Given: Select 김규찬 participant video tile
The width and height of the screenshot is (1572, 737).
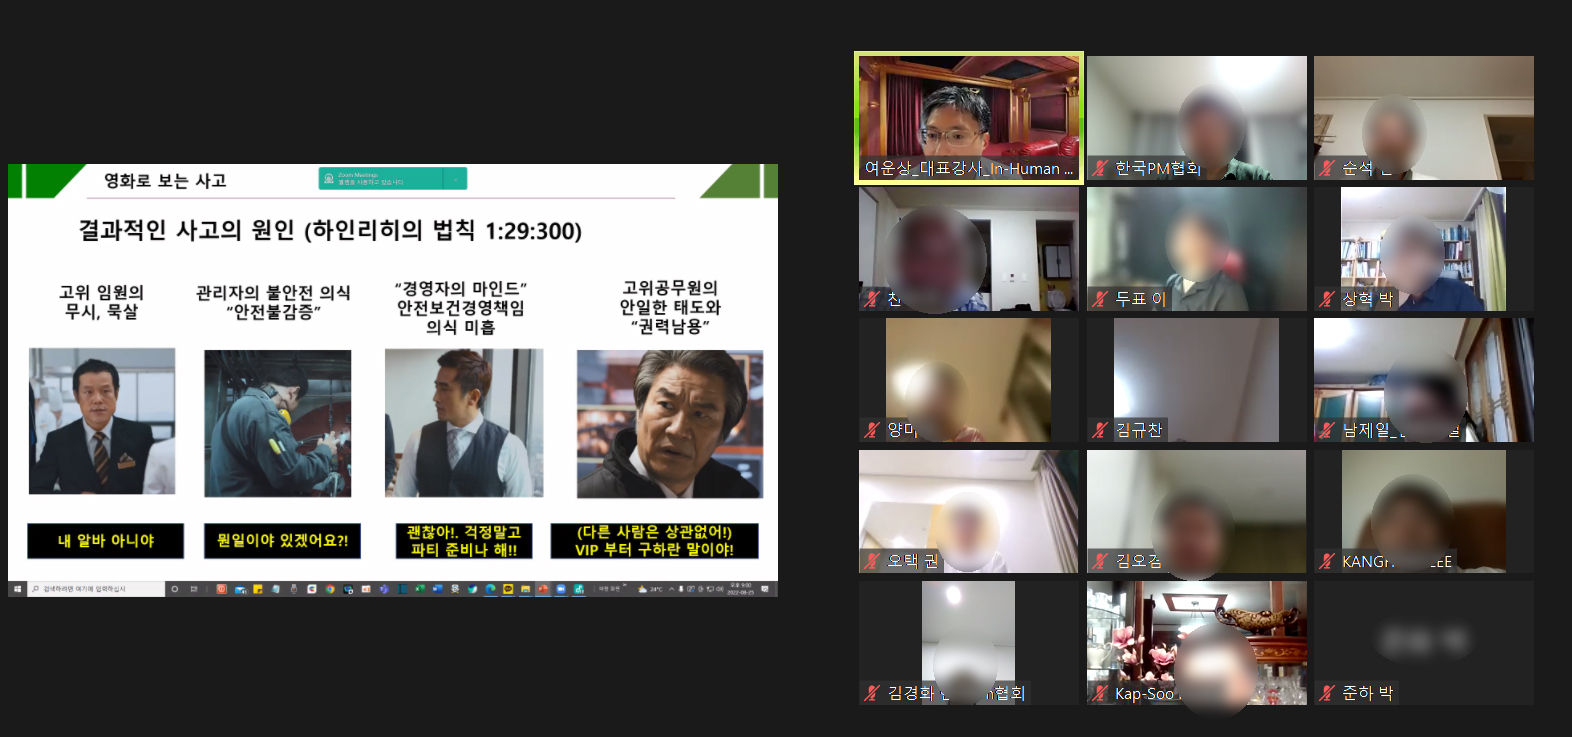Looking at the screenshot, I should 1197,380.
